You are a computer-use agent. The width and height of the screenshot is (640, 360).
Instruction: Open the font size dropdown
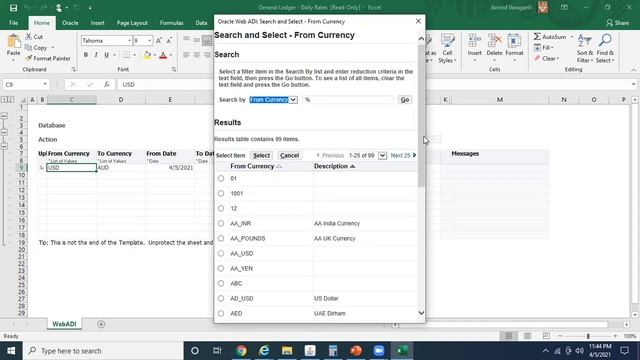coord(149,40)
